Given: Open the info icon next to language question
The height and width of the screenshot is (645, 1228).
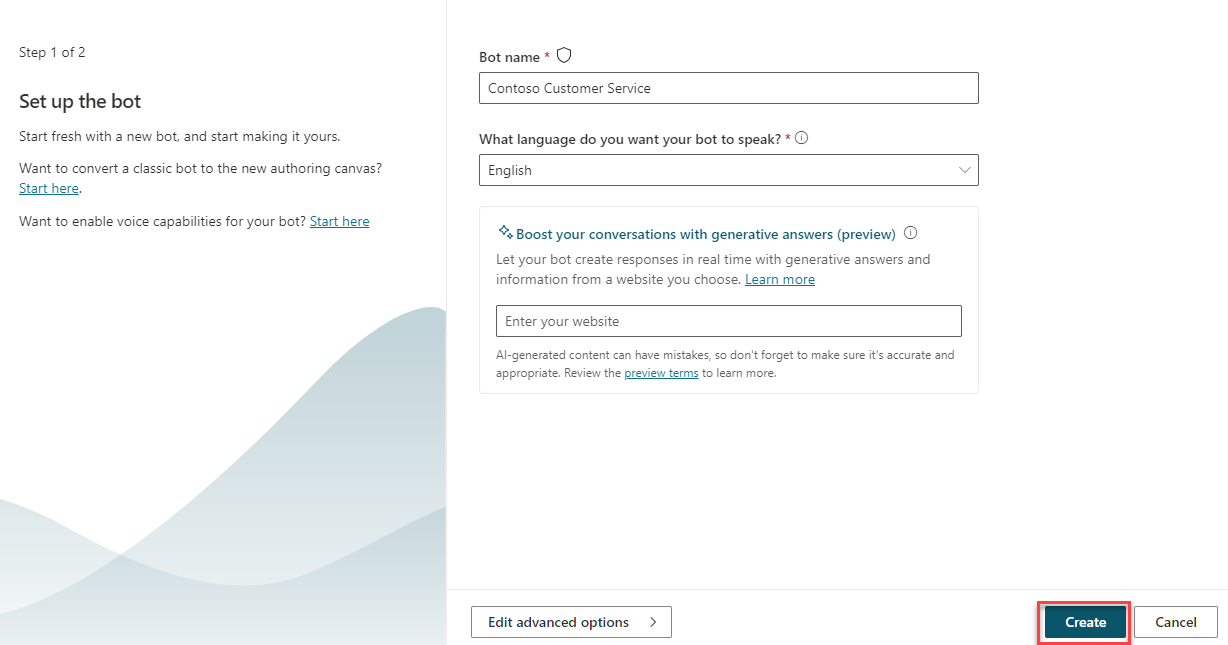Looking at the screenshot, I should coord(801,138).
